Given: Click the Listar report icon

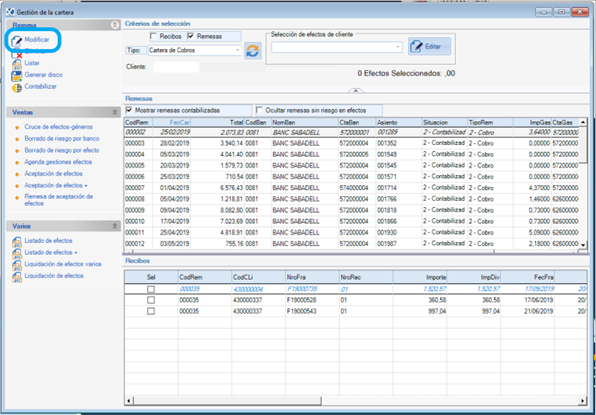Looking at the screenshot, I should (x=17, y=64).
